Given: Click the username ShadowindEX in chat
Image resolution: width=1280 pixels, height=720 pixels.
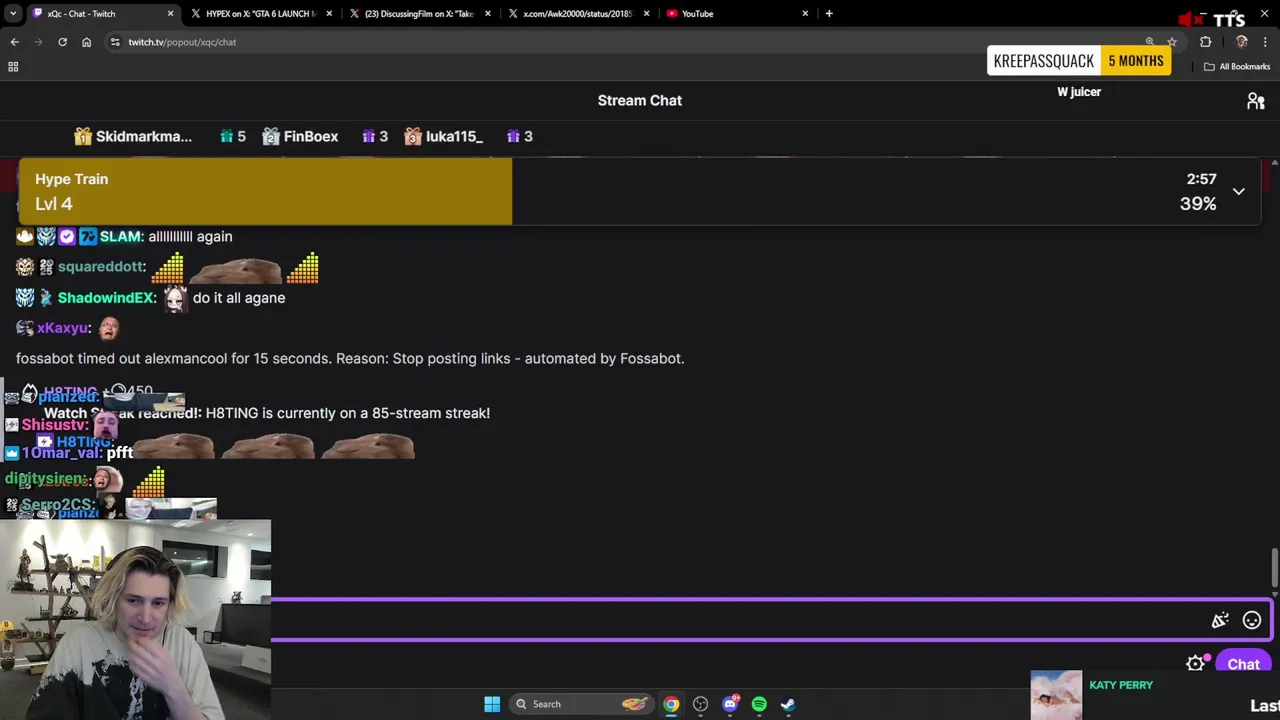Looking at the screenshot, I should click(106, 298).
